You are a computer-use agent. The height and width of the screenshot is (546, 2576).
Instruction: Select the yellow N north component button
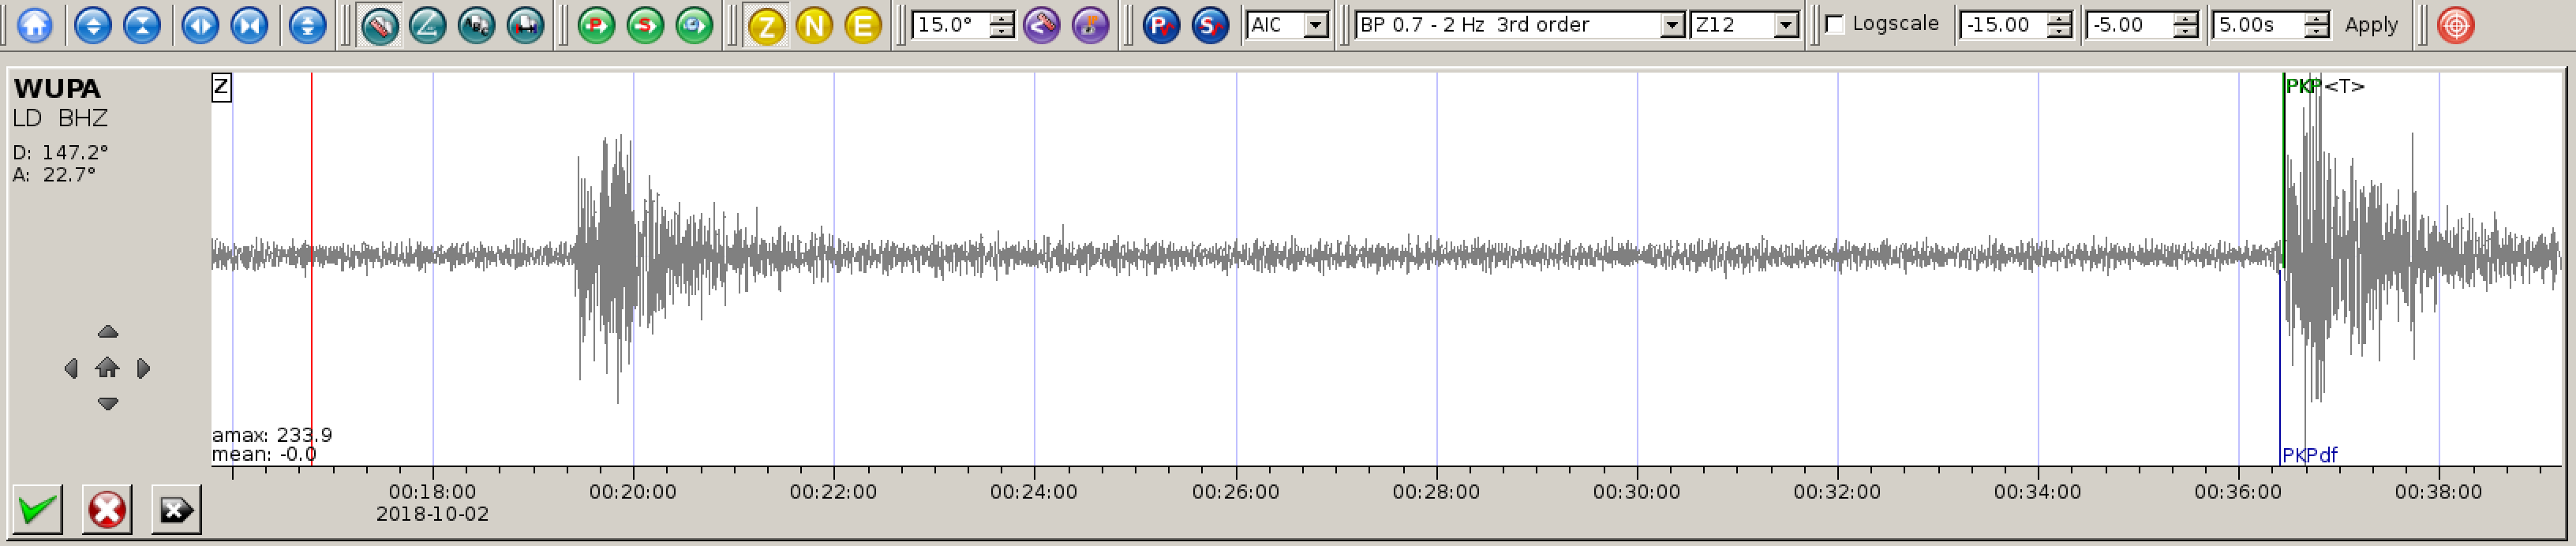(x=815, y=25)
